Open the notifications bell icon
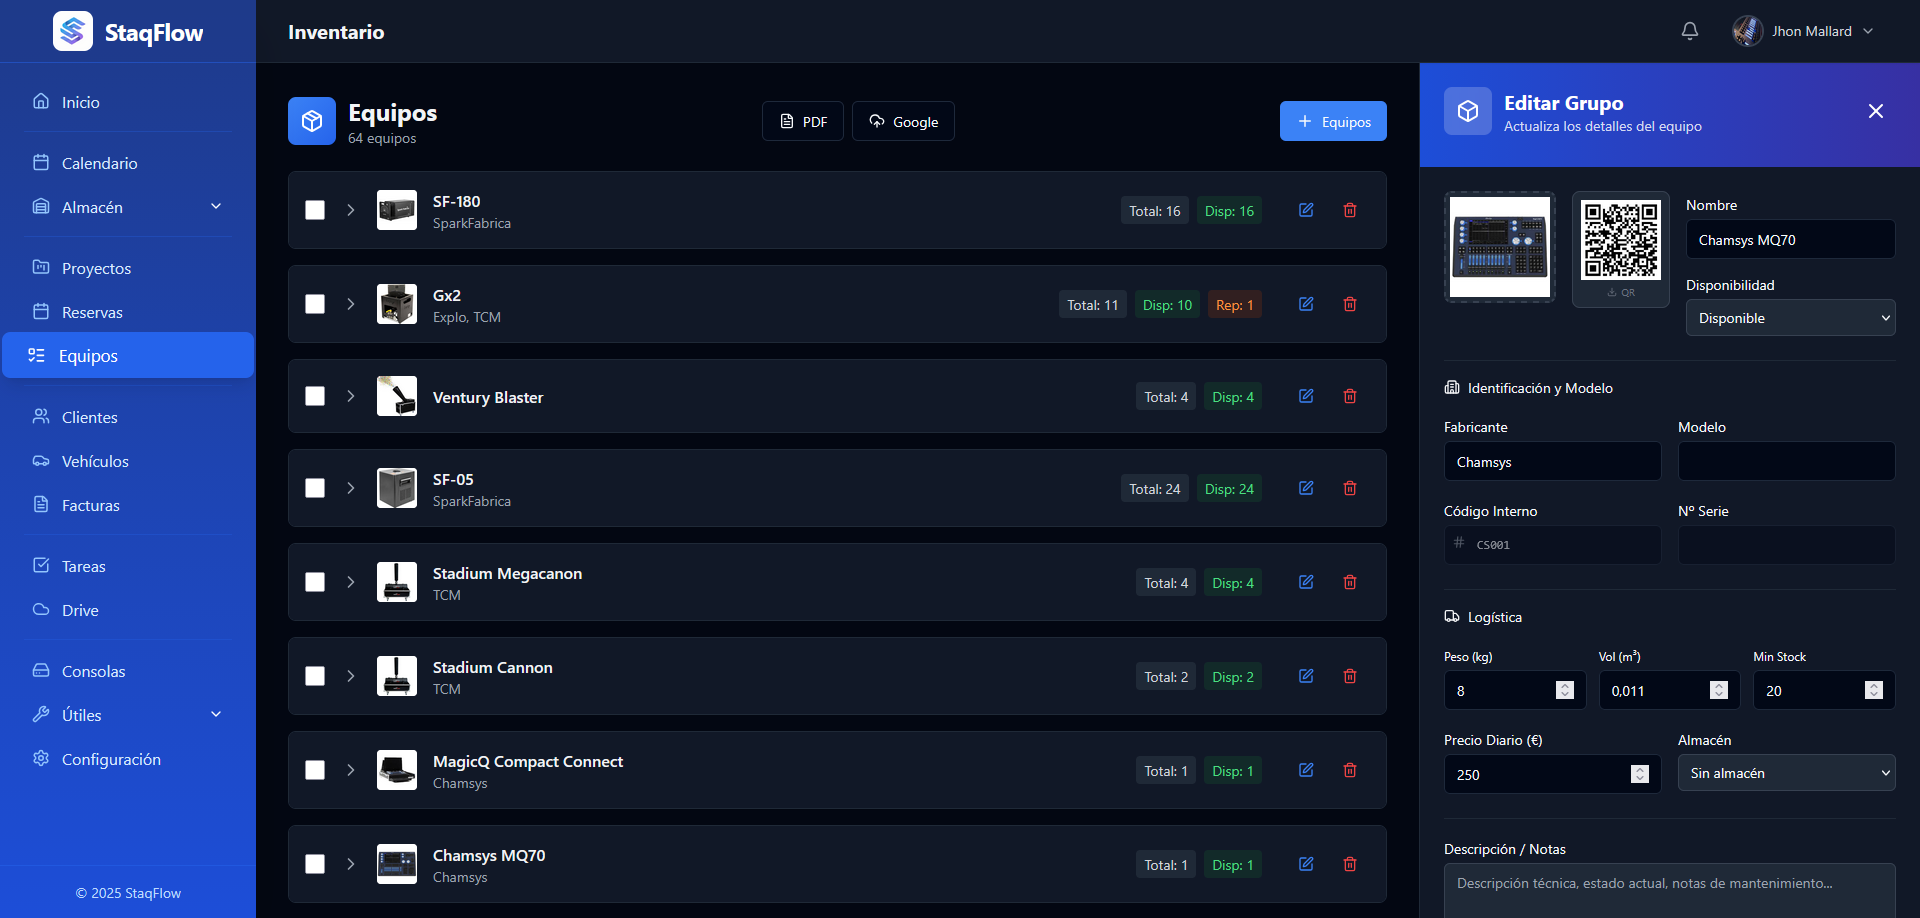Viewport: 1920px width, 918px height. (x=1689, y=31)
